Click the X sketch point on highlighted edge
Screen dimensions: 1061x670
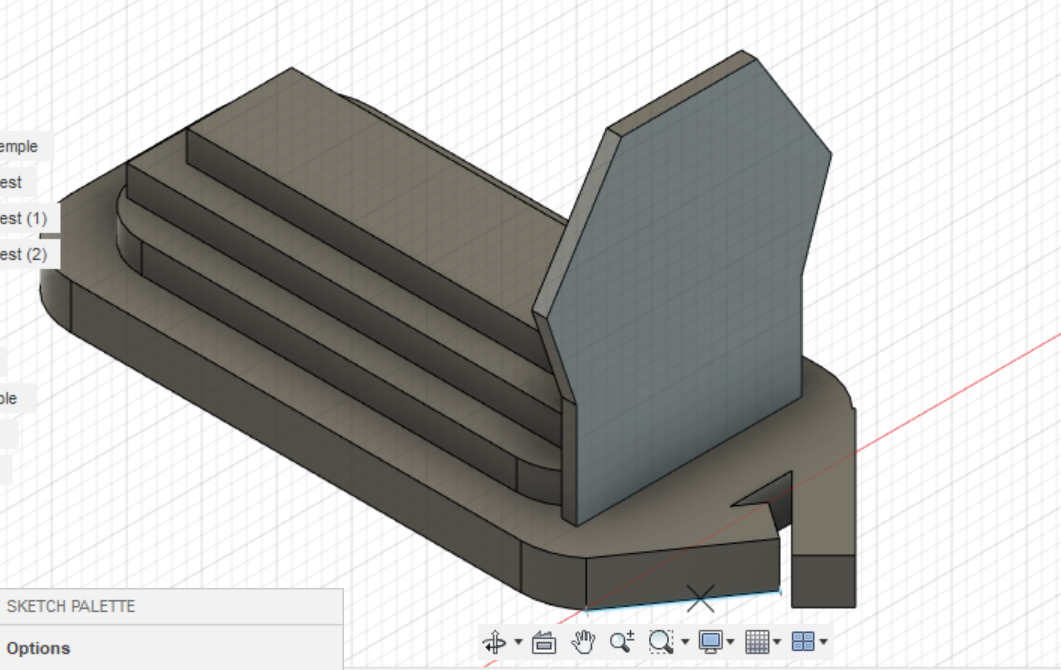[700, 598]
